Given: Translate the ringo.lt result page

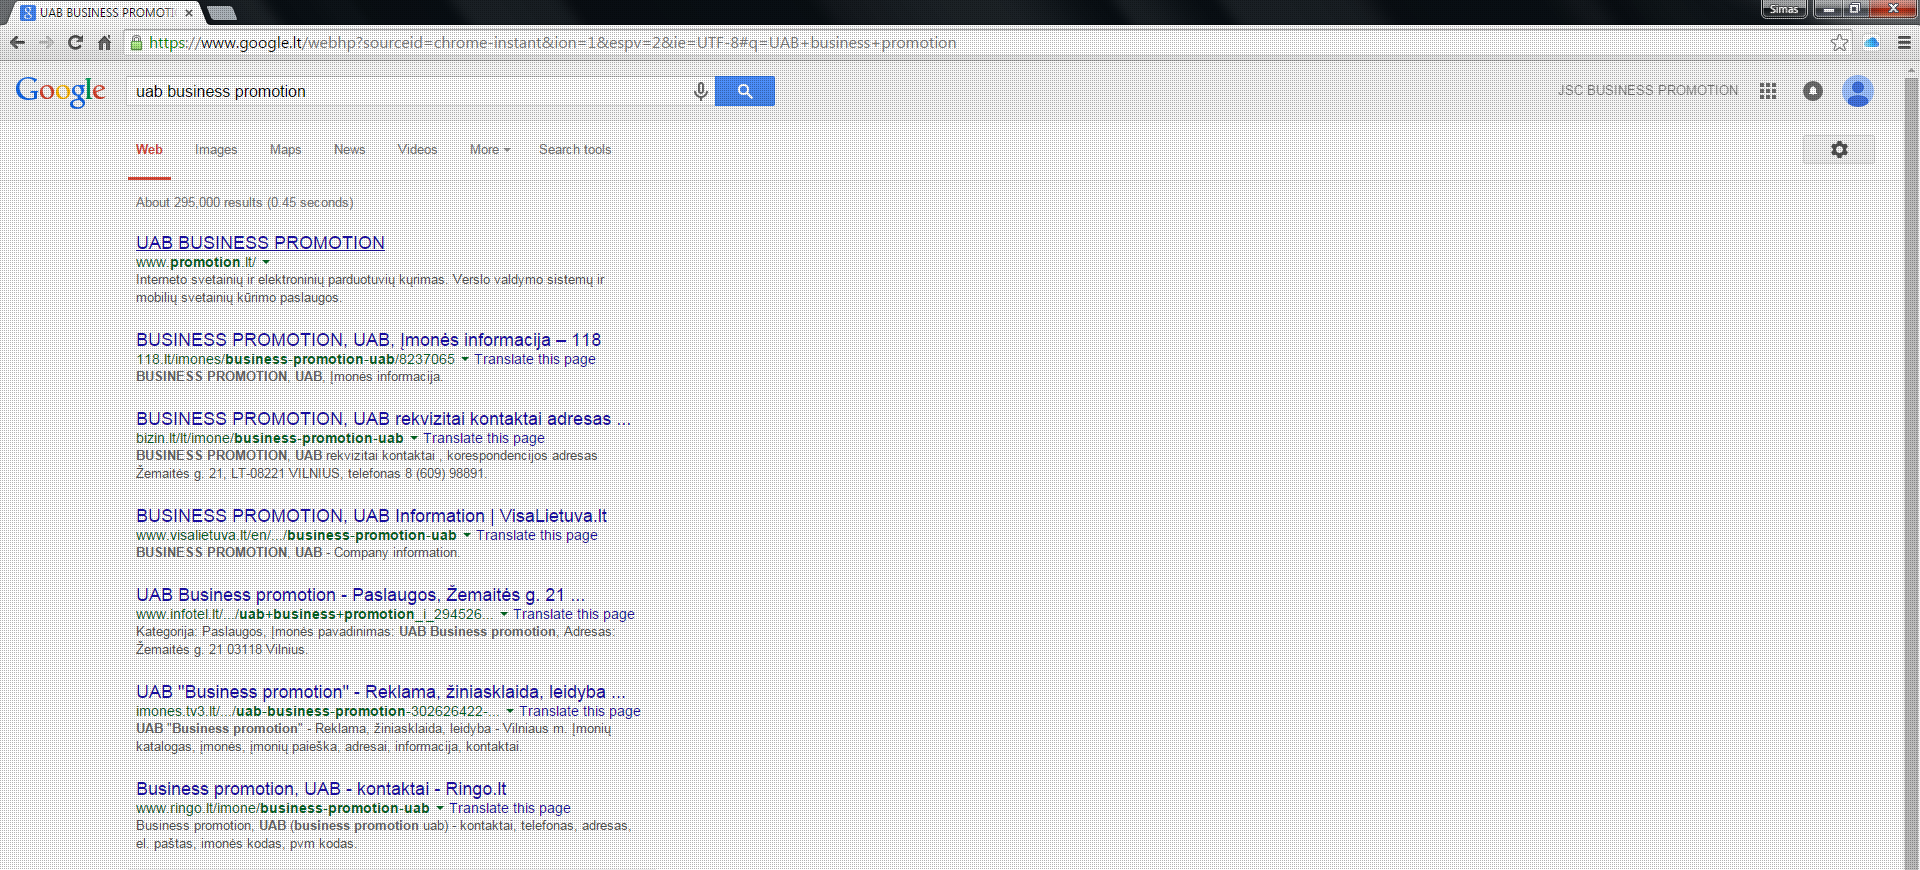Looking at the screenshot, I should tap(510, 808).
